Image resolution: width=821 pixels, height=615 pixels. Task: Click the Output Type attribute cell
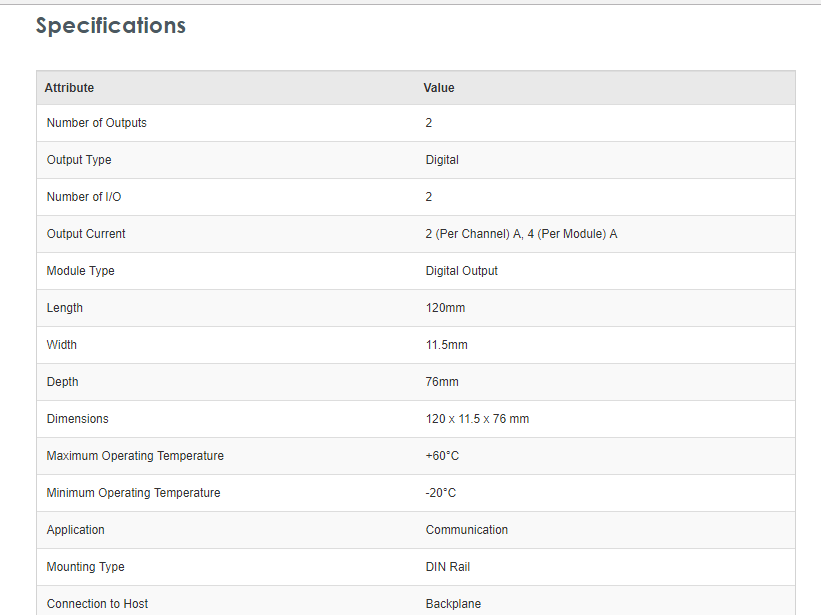tap(79, 160)
